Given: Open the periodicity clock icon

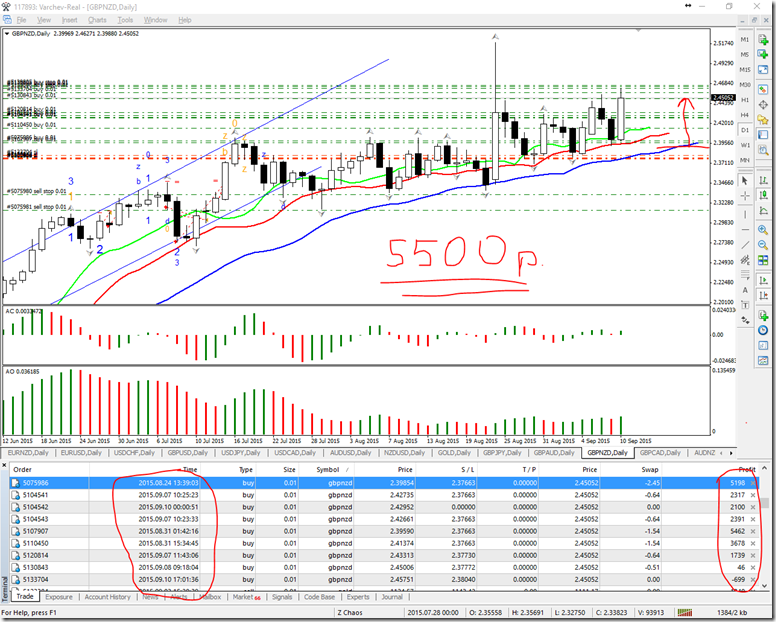Looking at the screenshot, I should click(763, 330).
